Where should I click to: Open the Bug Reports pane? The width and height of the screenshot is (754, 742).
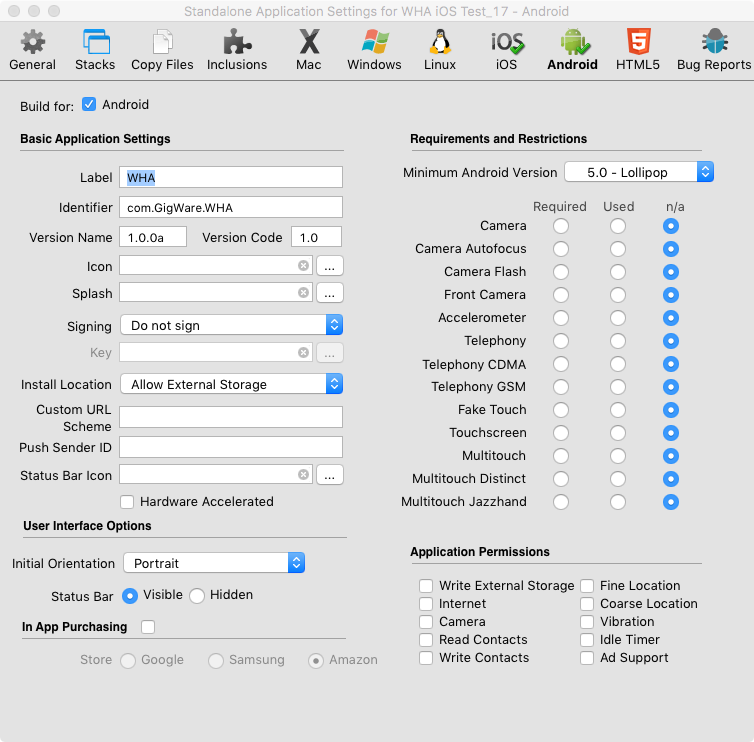713,50
